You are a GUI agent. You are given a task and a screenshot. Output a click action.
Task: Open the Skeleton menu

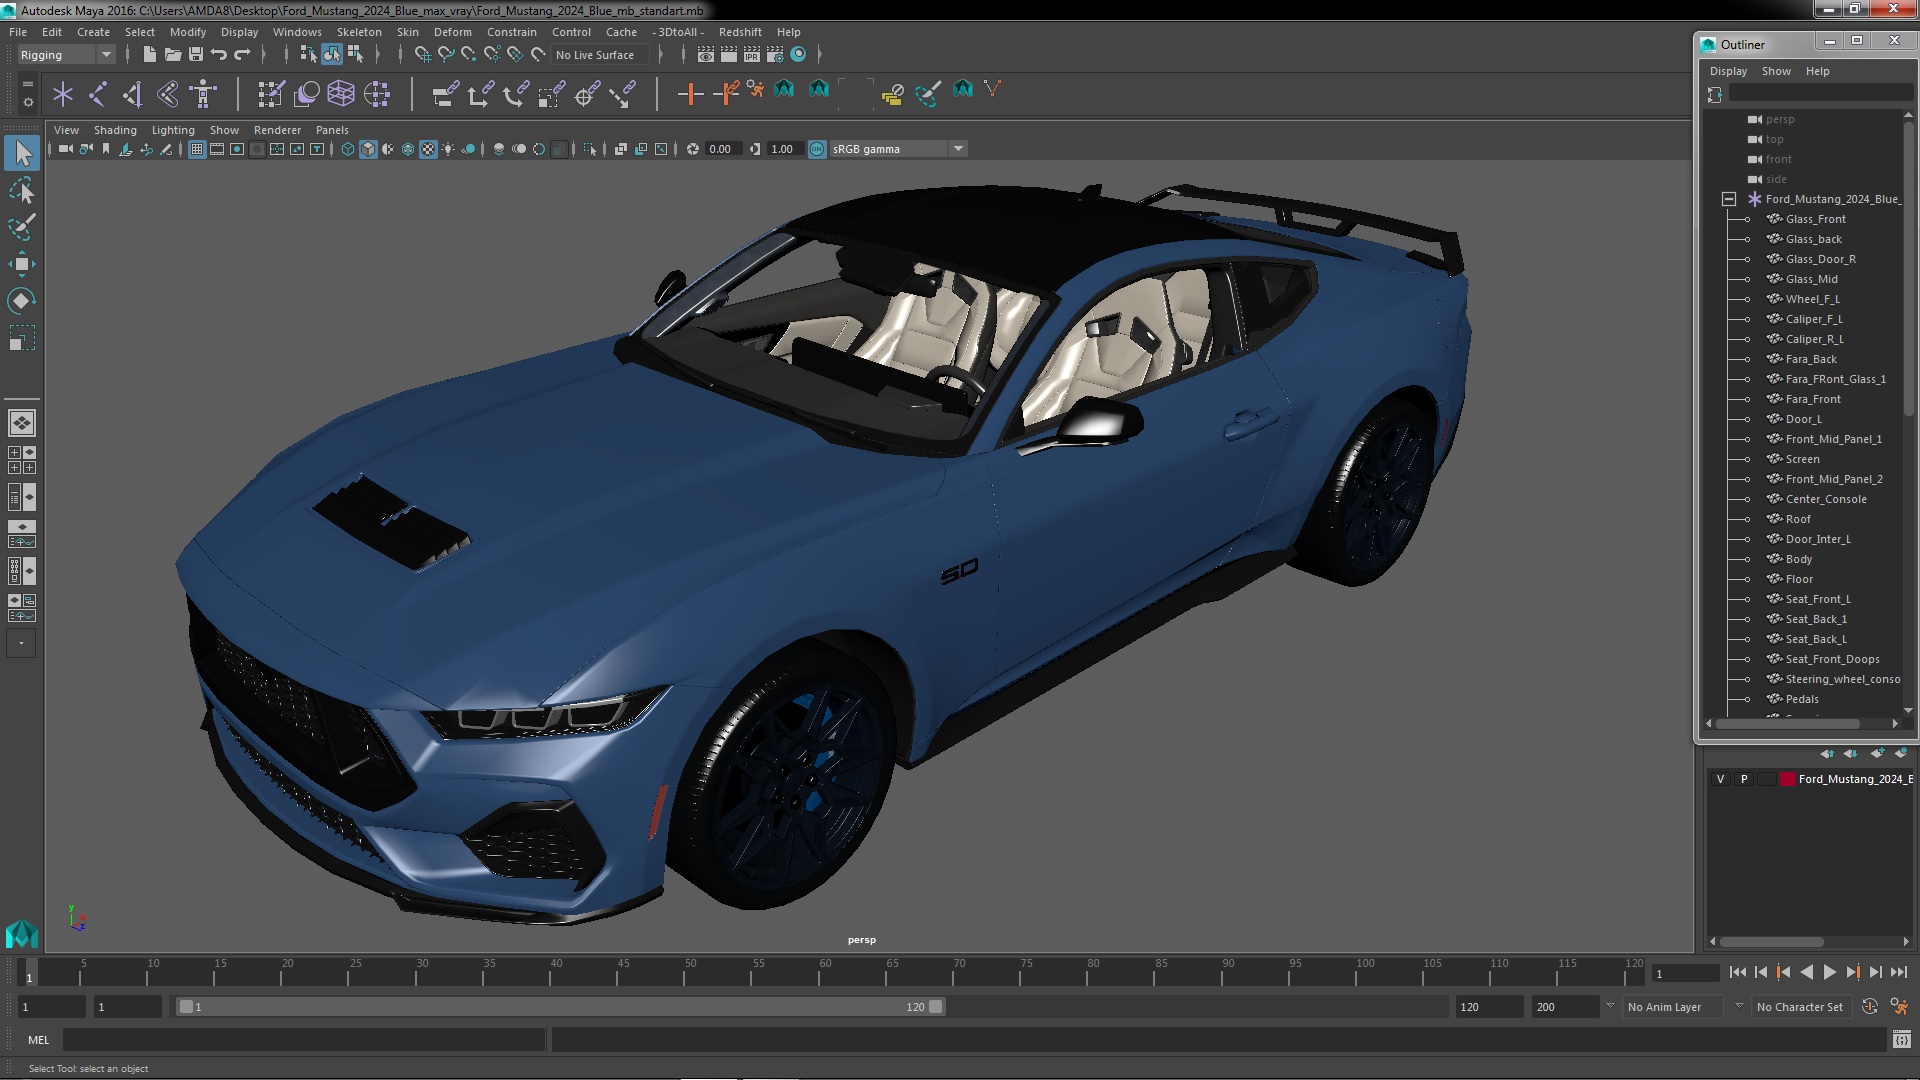pyautogui.click(x=359, y=32)
